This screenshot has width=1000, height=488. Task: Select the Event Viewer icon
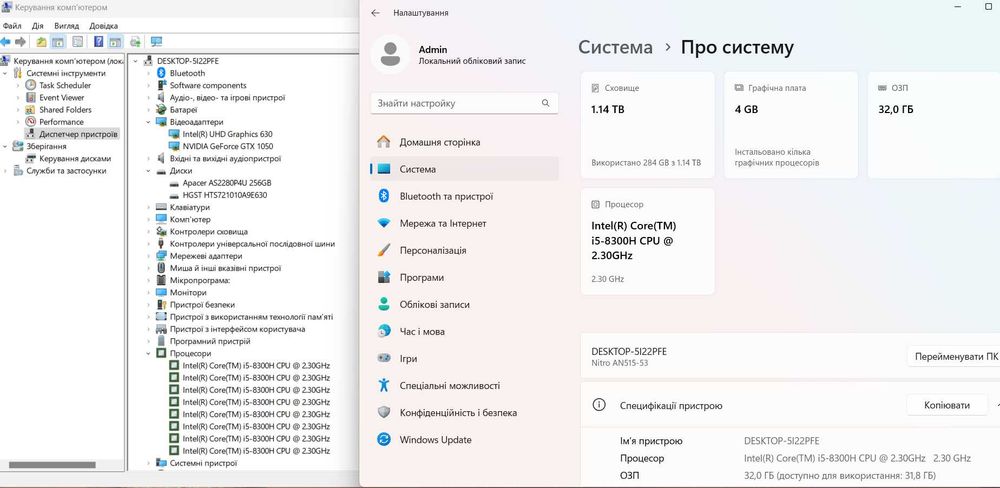pyautogui.click(x=31, y=98)
